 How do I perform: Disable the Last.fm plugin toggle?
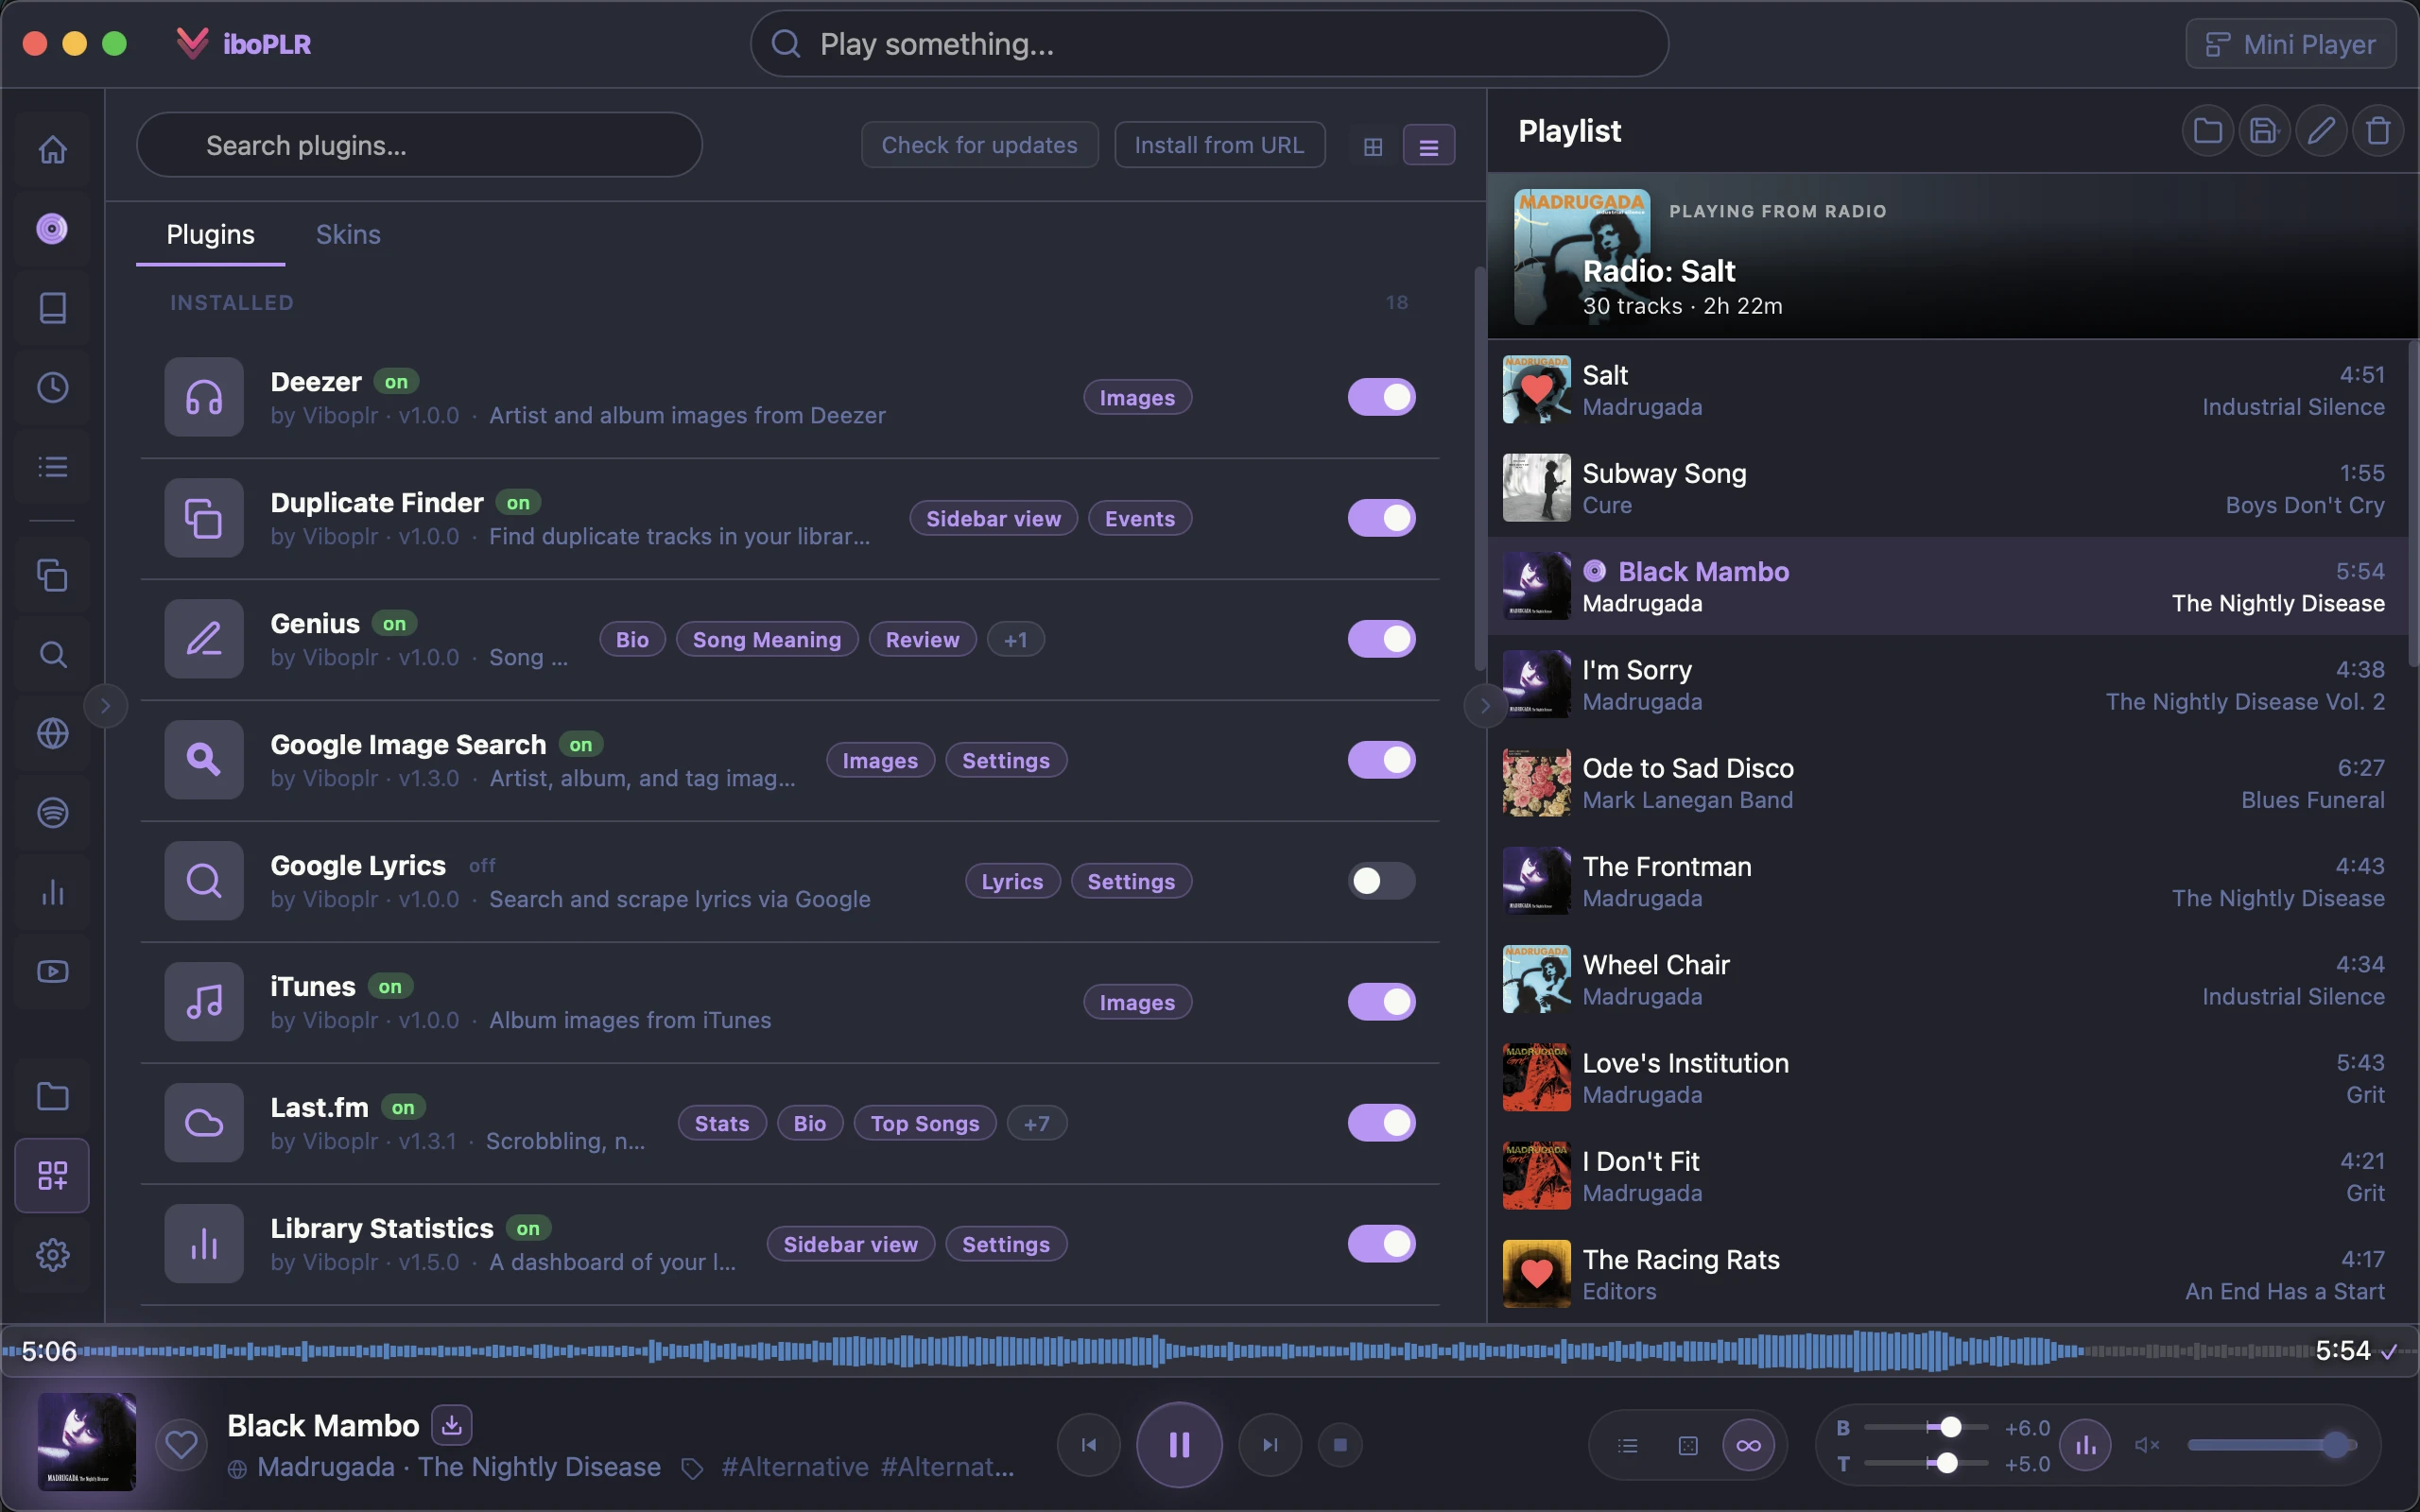pos(1381,1123)
